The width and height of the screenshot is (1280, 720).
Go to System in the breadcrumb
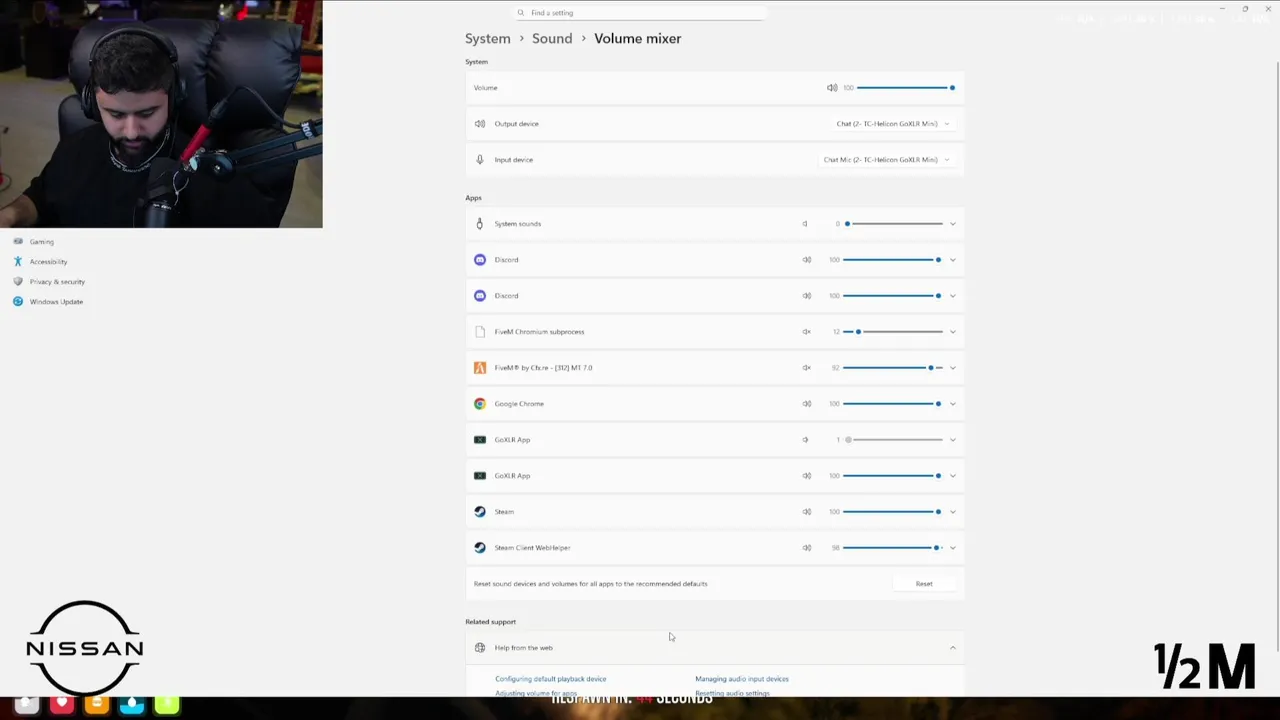(x=487, y=38)
